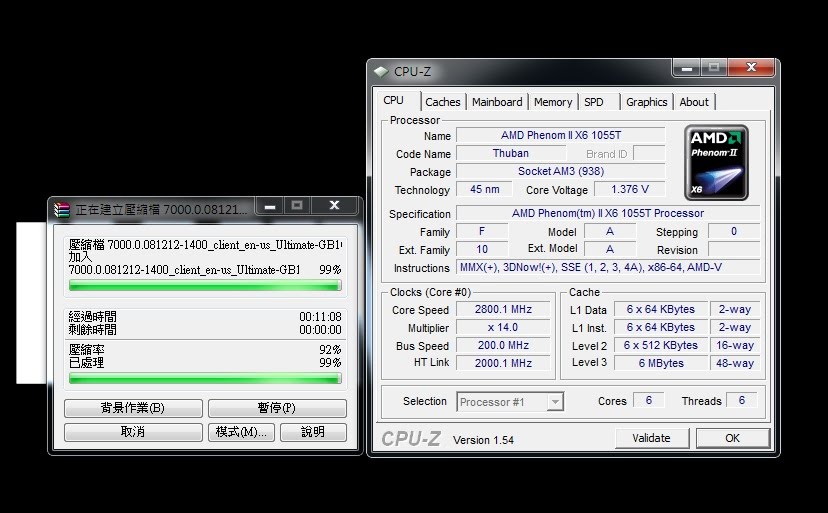Click OK in CPU-Z
828x513 pixels.
click(732, 438)
